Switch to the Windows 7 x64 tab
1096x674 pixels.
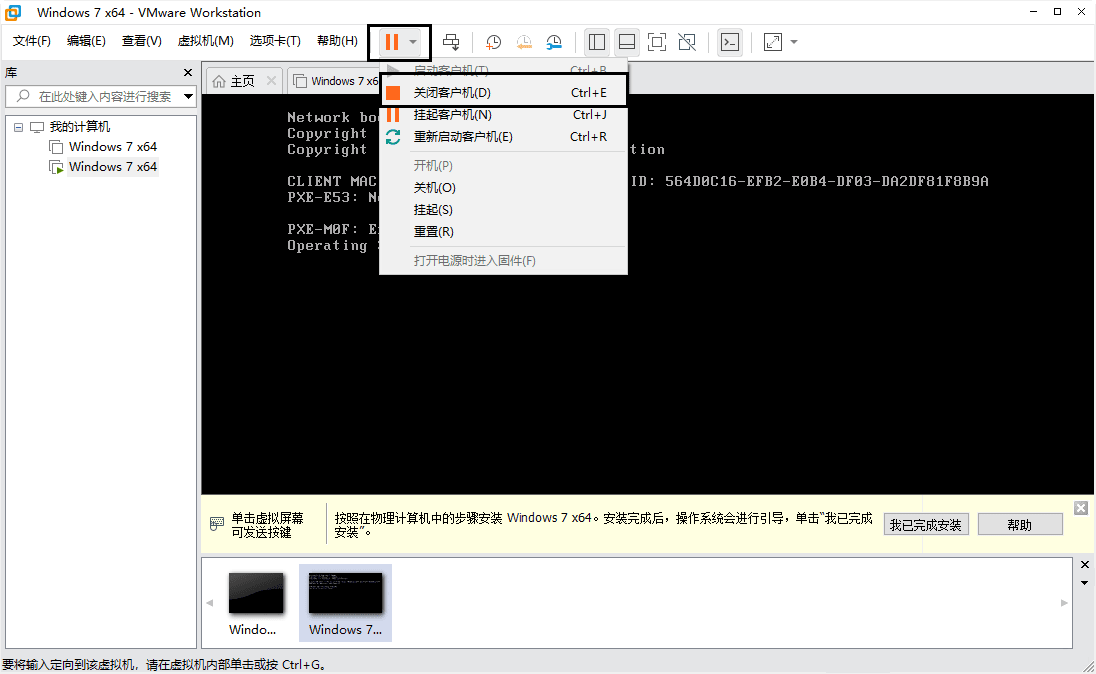tap(337, 81)
